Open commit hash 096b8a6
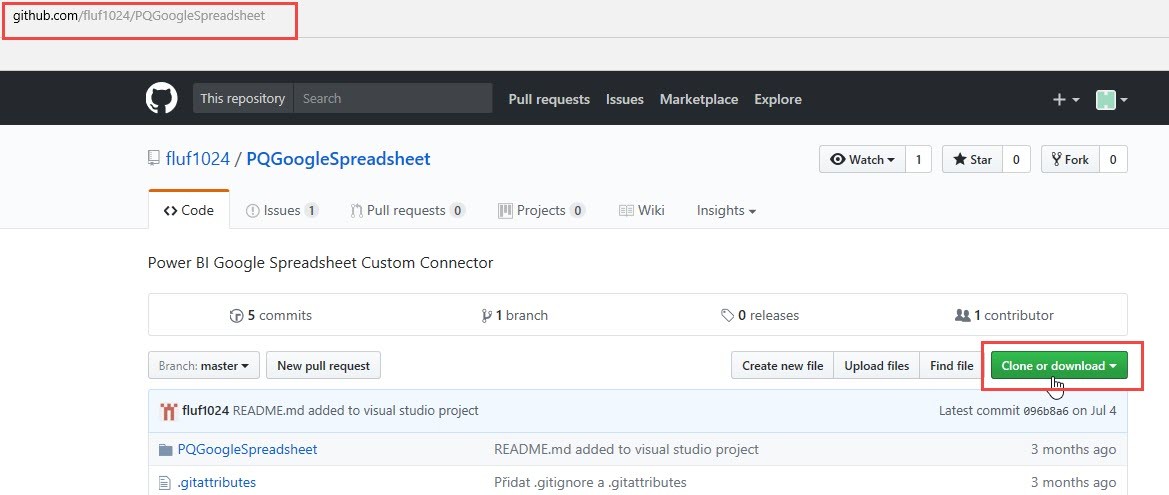This screenshot has width=1169, height=495. click(x=1045, y=411)
